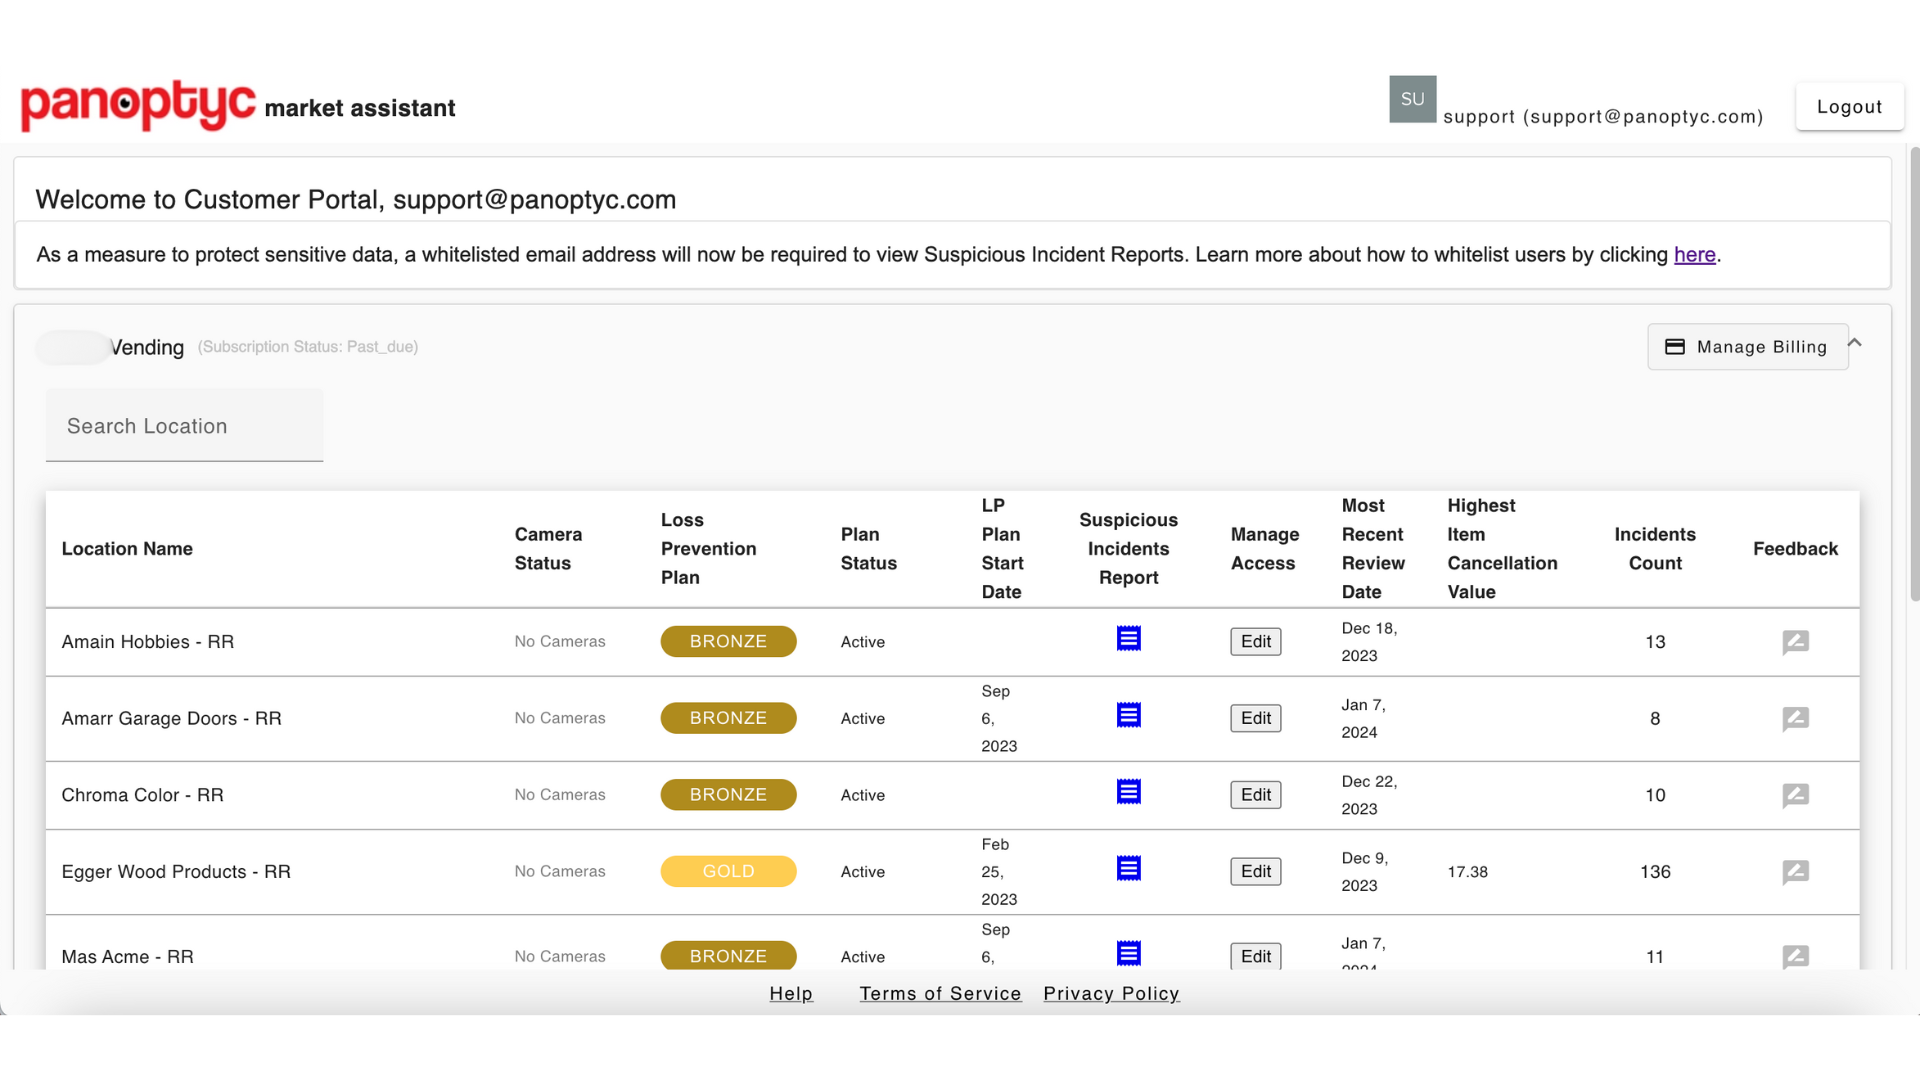Click 'Subscription Status: Past_due' text

[x=308, y=347]
